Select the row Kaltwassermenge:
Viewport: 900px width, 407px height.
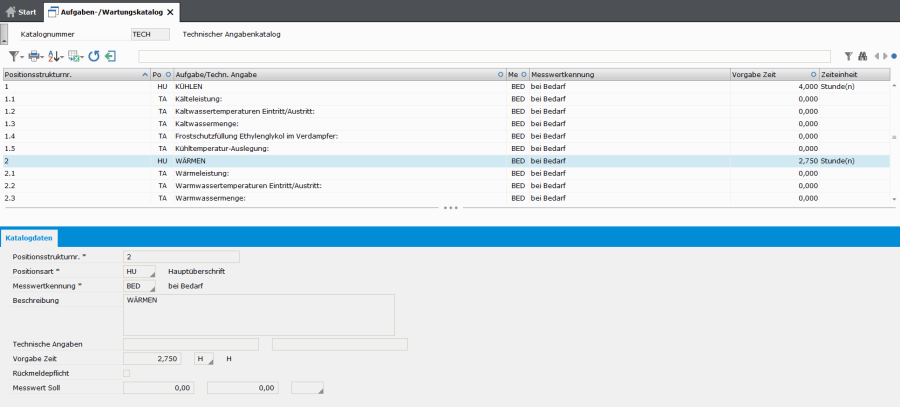pos(447,123)
